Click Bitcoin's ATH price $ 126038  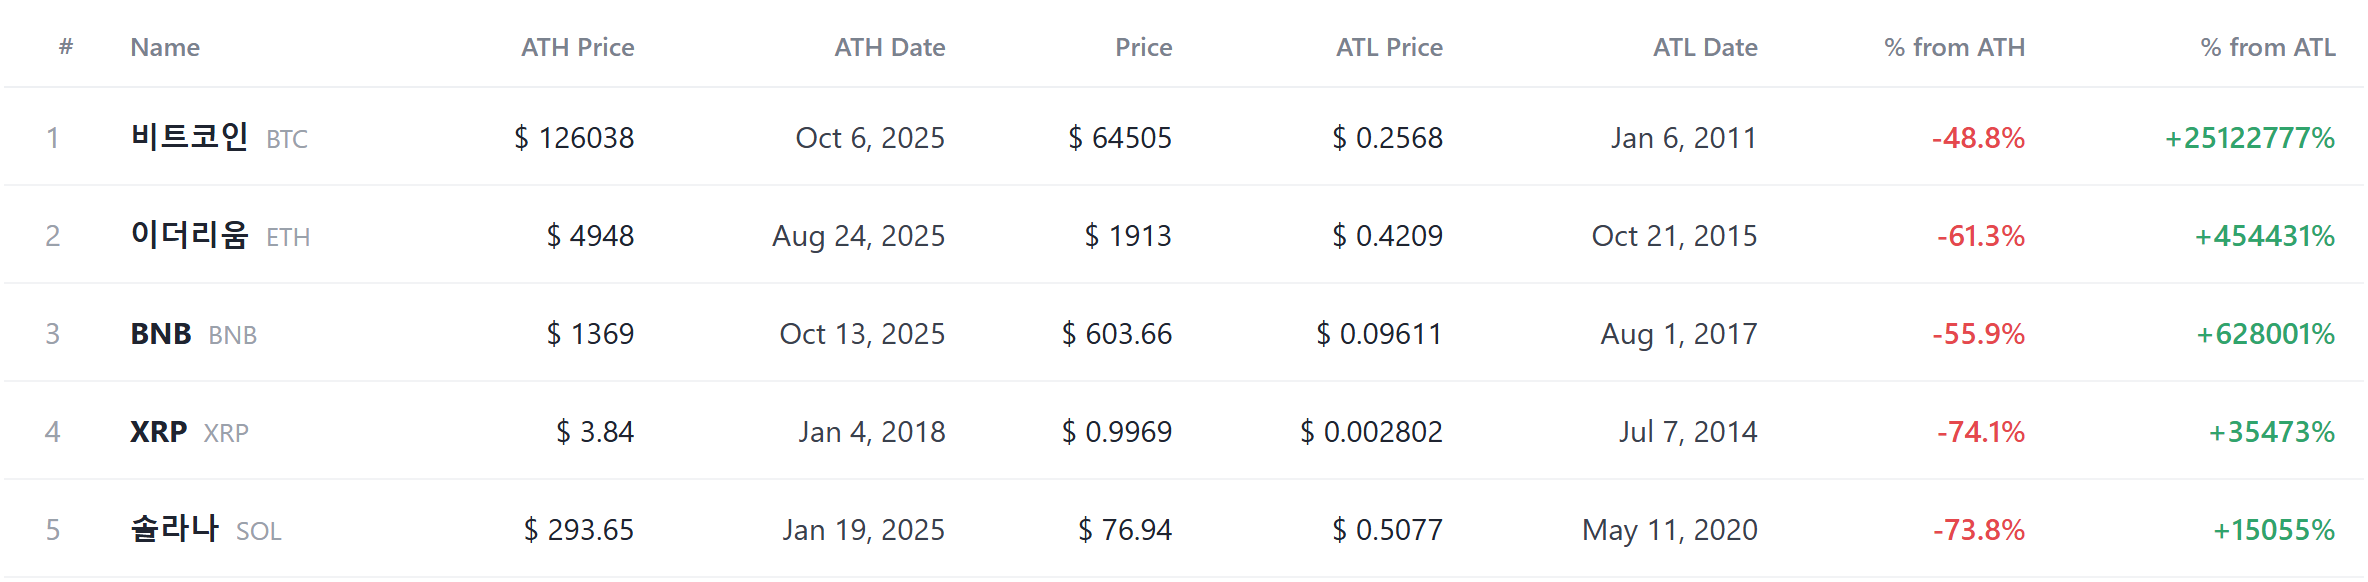pos(574,138)
